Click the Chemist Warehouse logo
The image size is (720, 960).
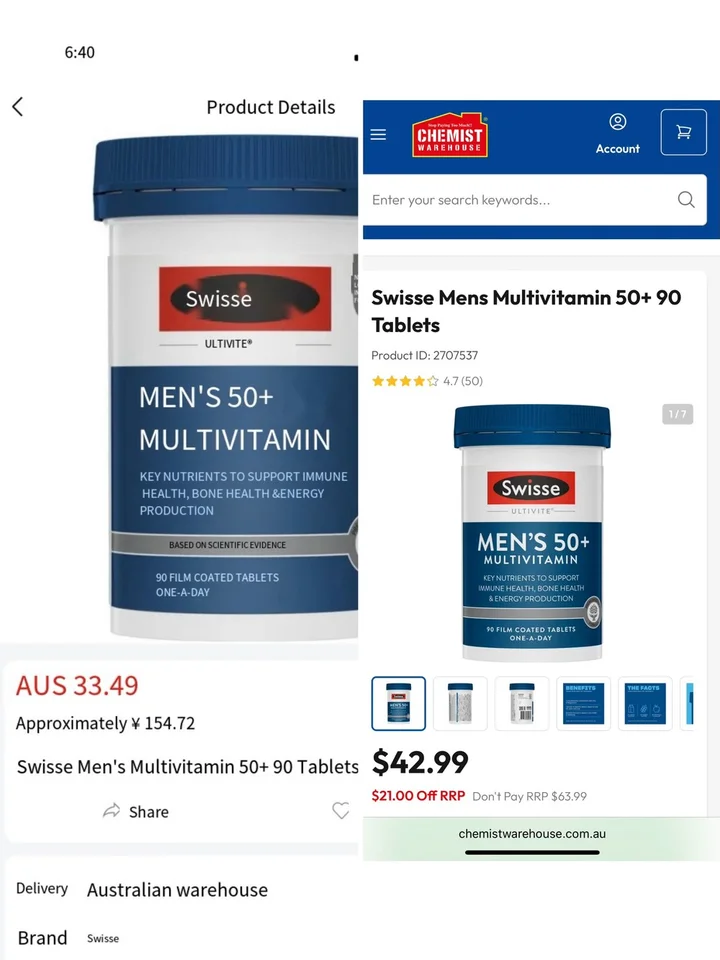tap(449, 135)
